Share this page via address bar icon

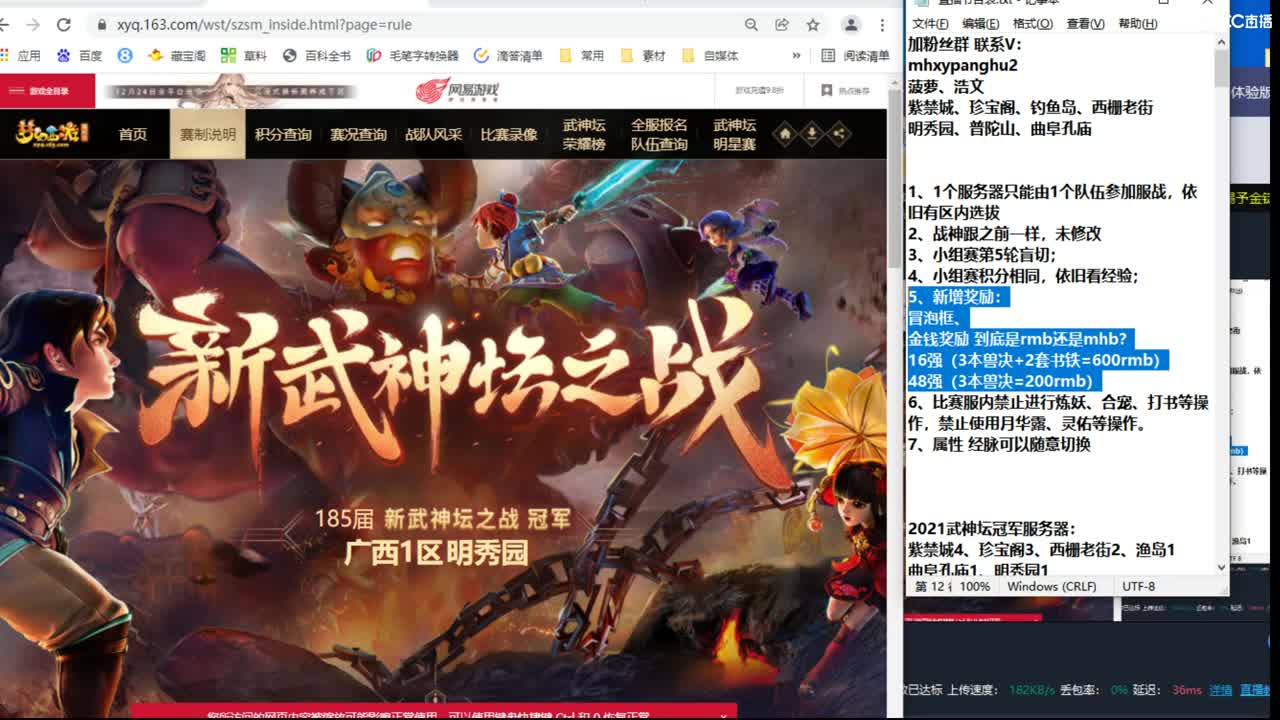coord(782,25)
